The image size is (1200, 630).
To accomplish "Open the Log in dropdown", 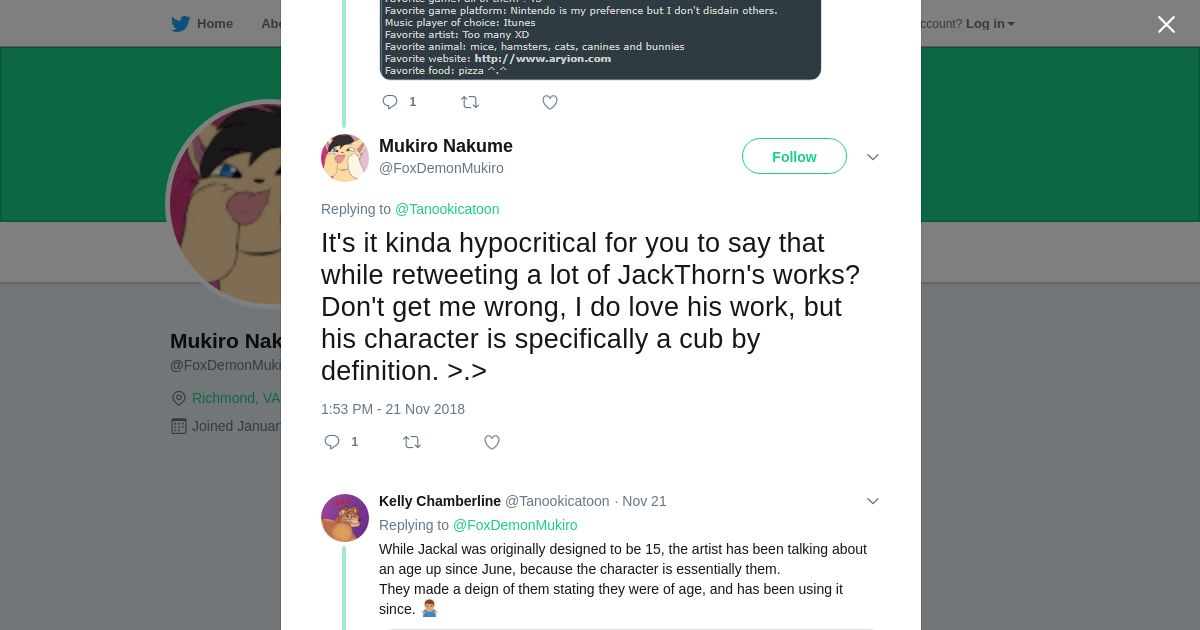I will point(989,24).
